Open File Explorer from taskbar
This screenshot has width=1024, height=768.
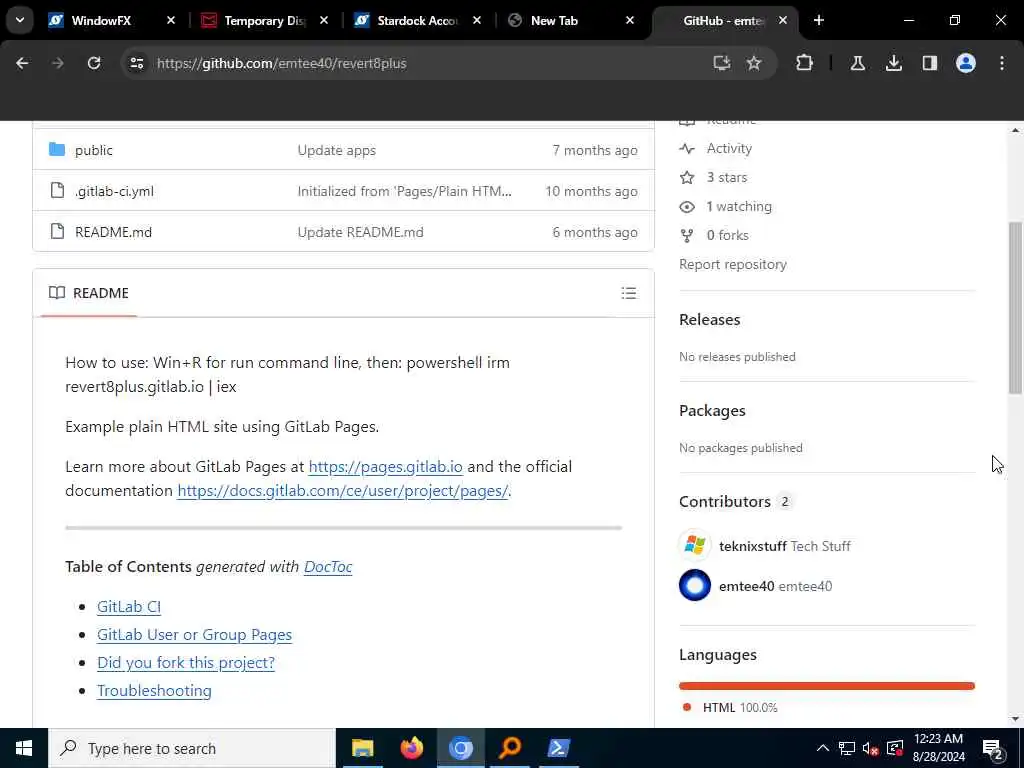pos(362,748)
